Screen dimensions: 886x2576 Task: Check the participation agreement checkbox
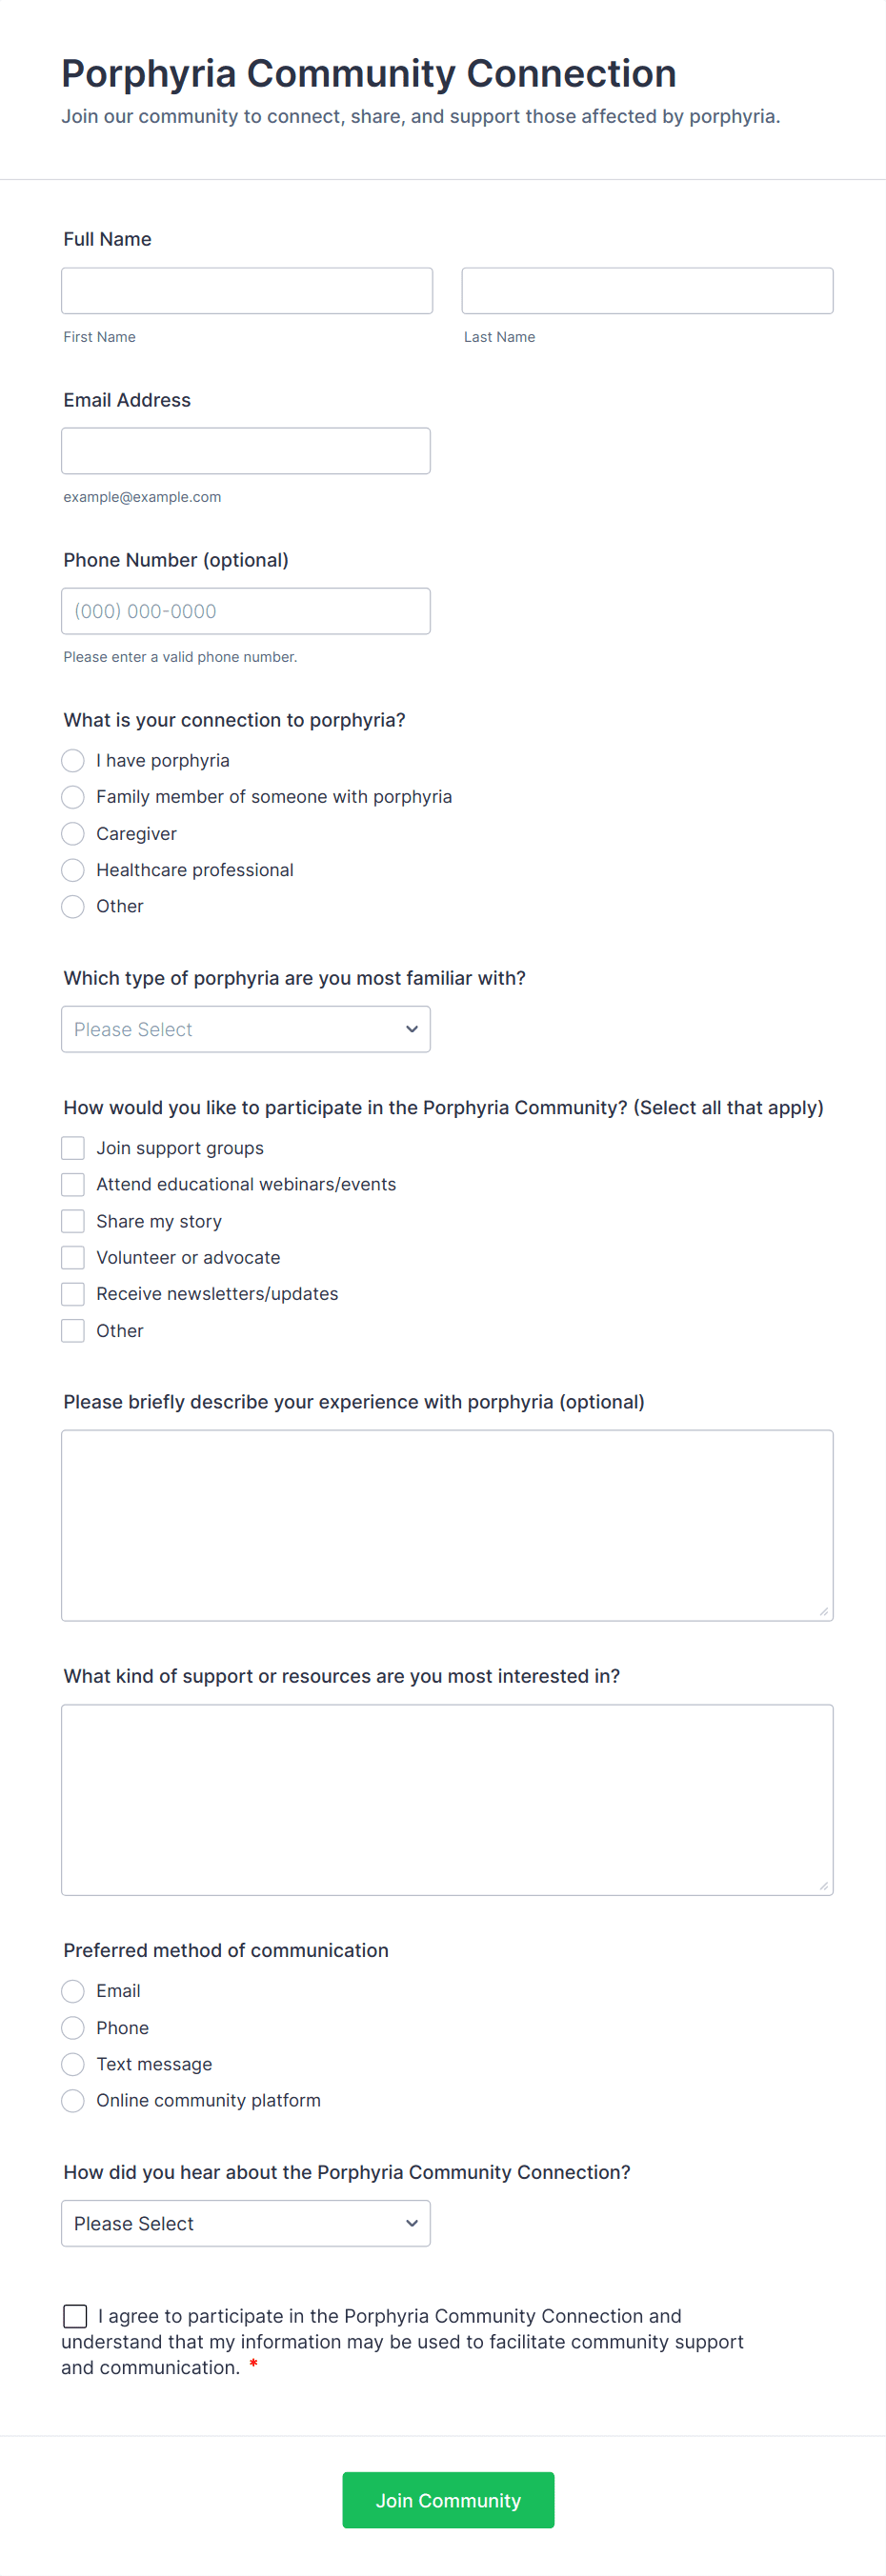75,2316
